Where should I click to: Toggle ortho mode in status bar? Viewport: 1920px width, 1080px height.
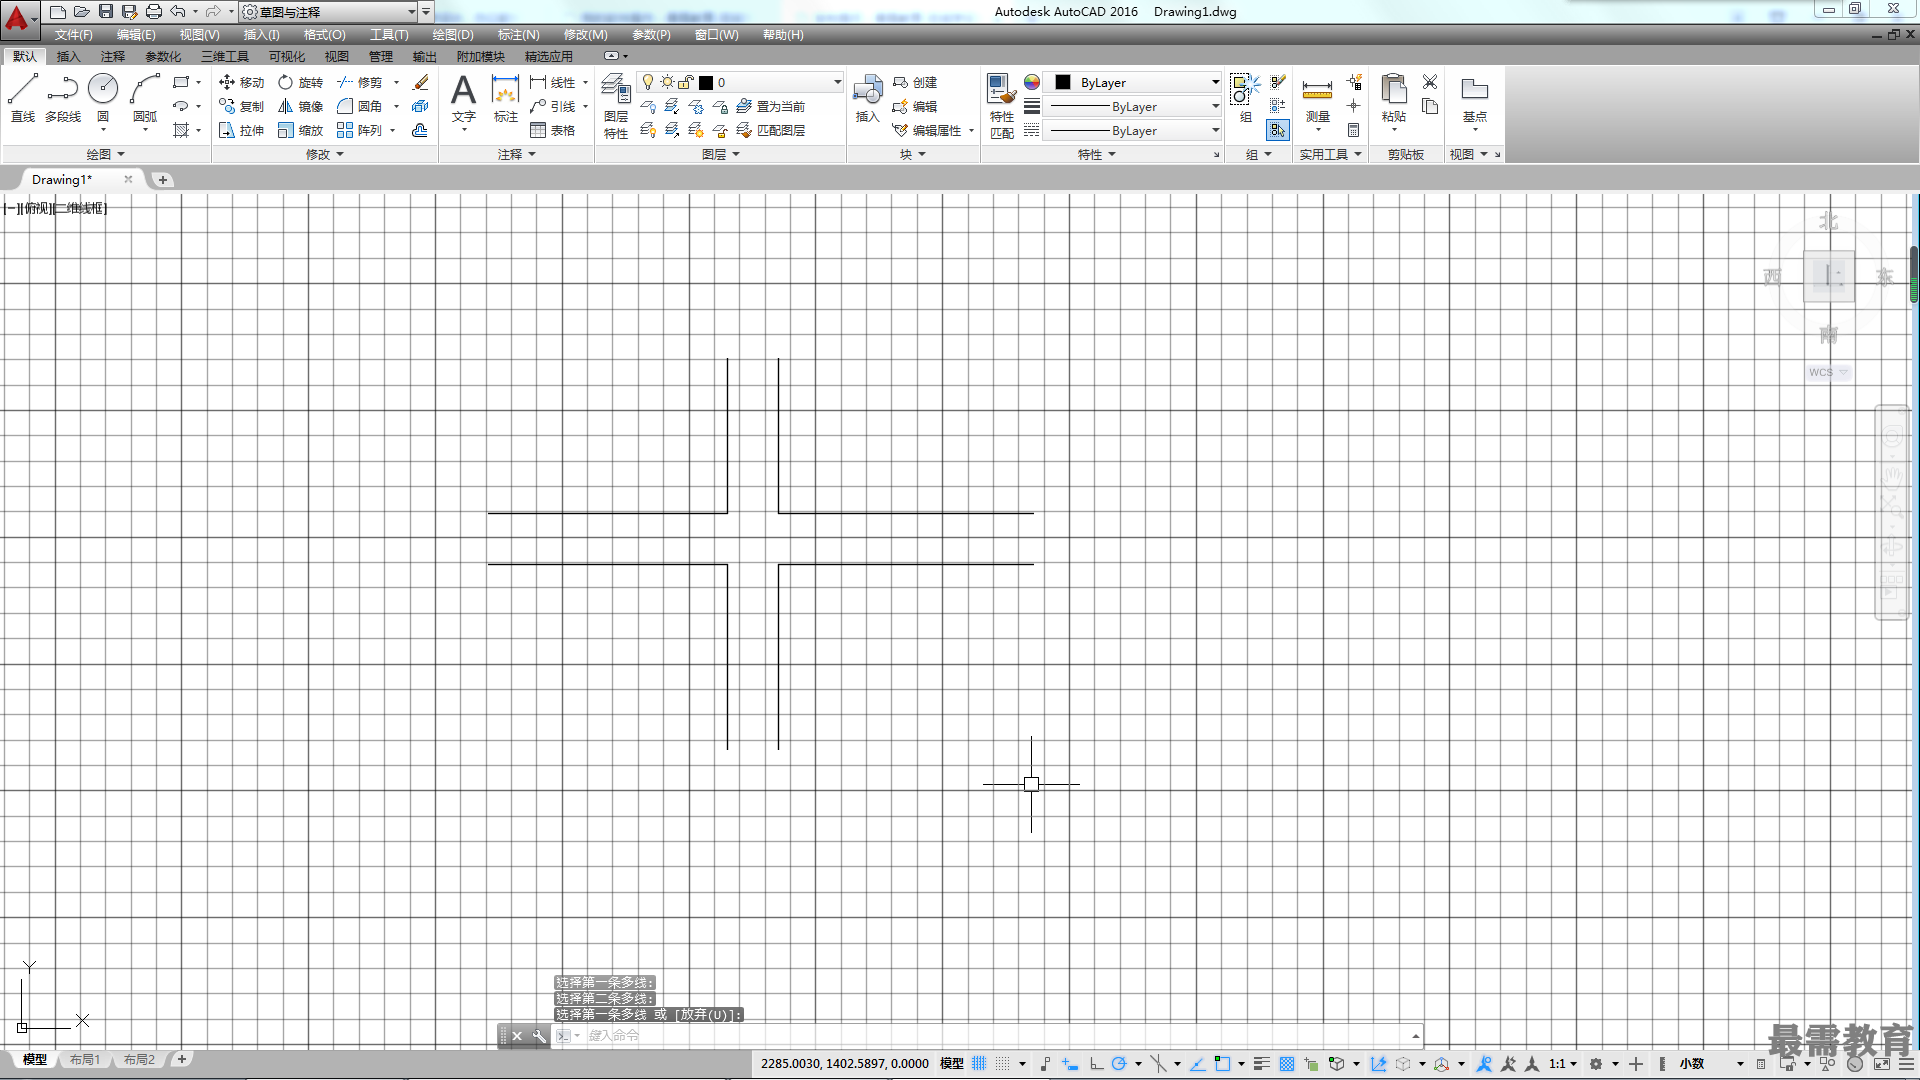click(x=1097, y=1063)
